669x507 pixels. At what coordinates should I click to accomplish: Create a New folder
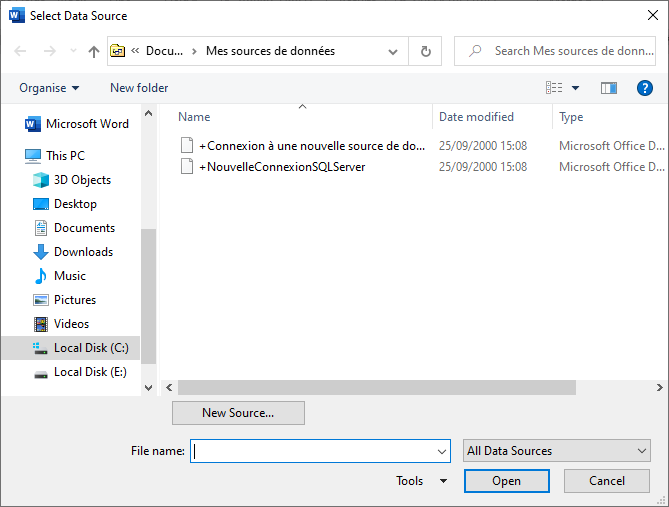point(139,88)
